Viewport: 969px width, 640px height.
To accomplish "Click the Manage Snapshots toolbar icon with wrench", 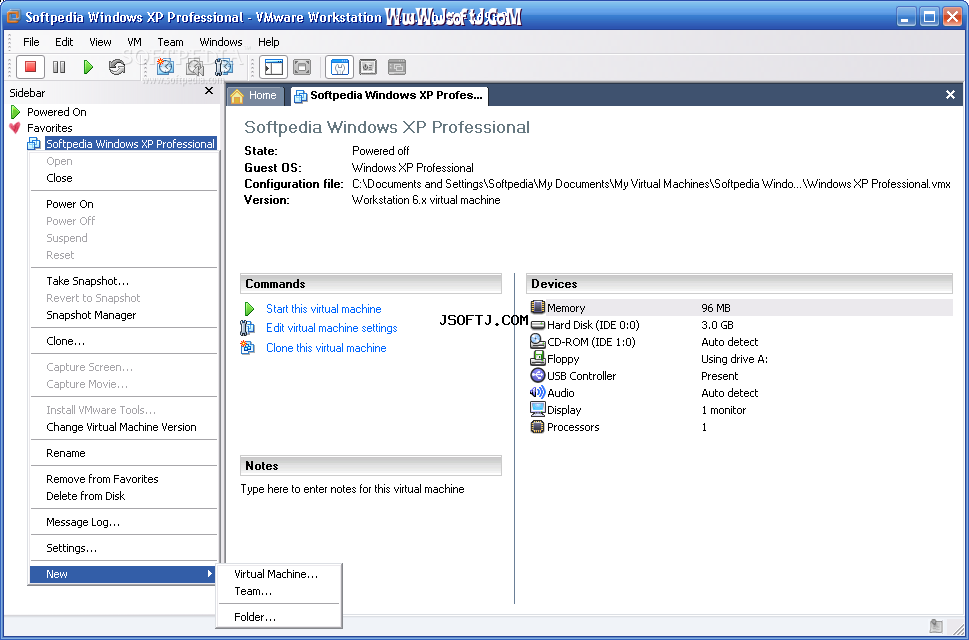I will click(x=224, y=67).
